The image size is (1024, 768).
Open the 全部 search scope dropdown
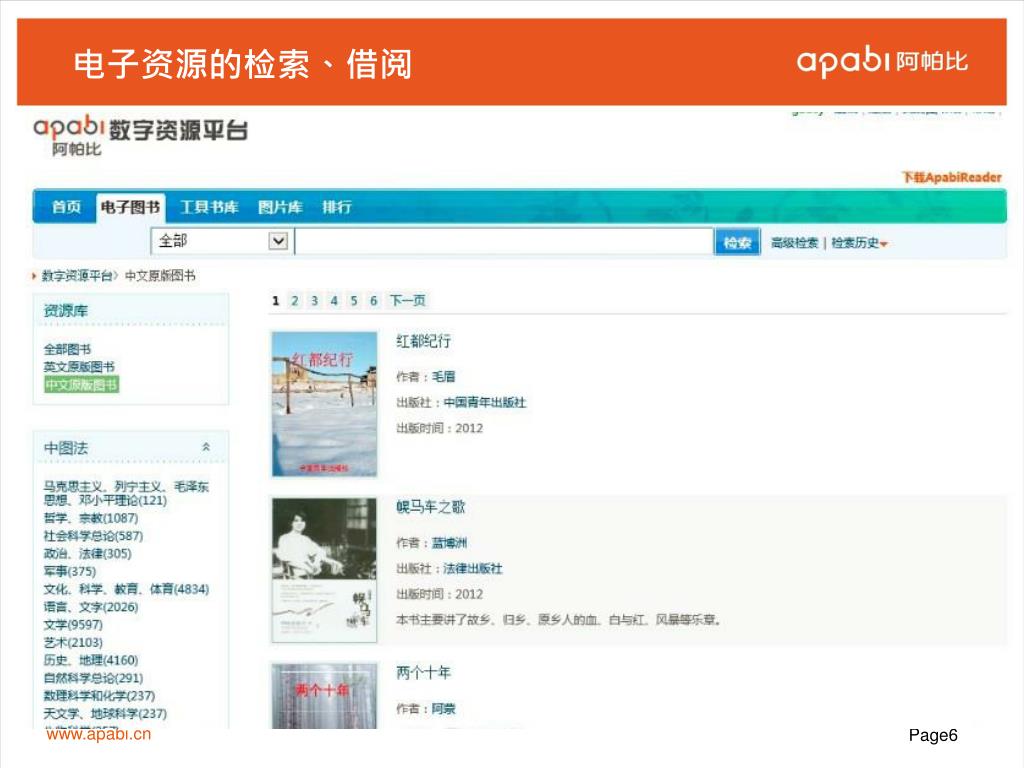pyautogui.click(x=220, y=241)
